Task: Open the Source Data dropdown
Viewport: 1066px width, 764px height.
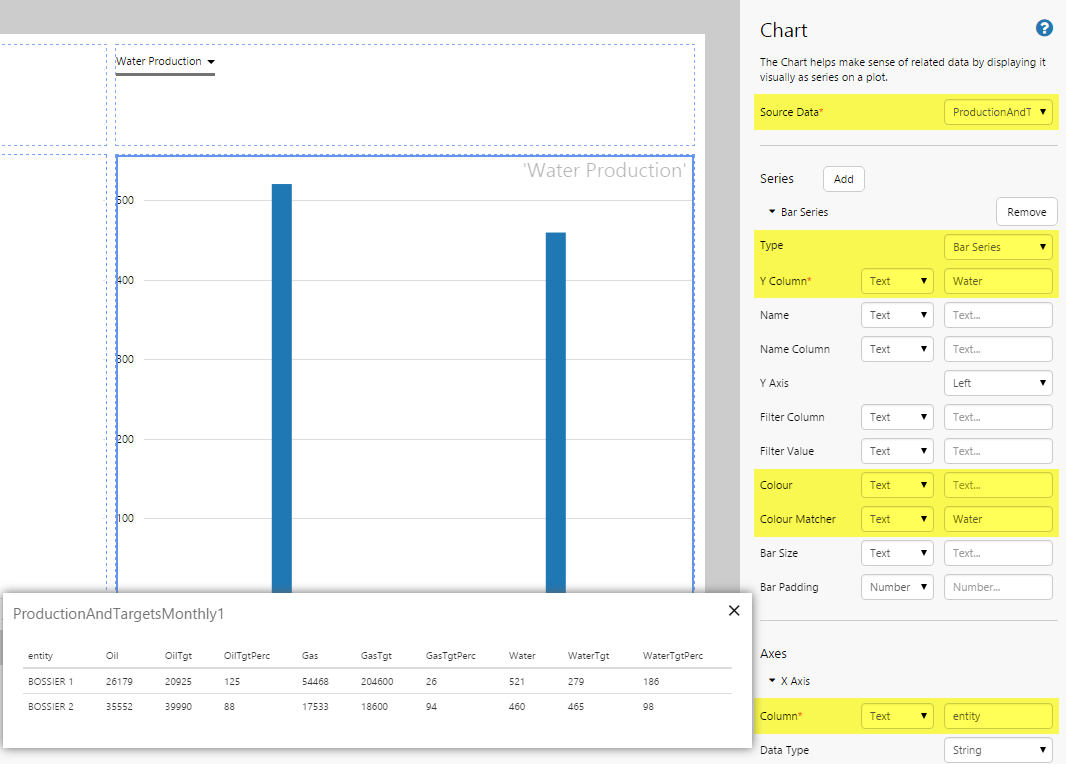Action: (x=998, y=112)
